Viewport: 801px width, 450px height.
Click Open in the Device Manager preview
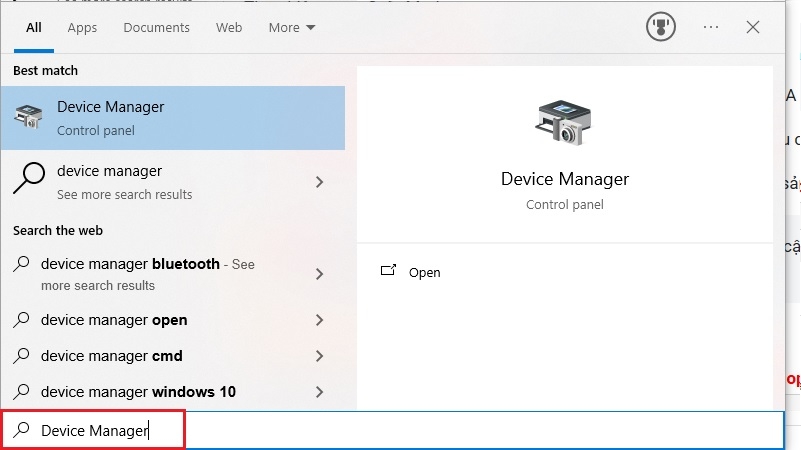[425, 273]
